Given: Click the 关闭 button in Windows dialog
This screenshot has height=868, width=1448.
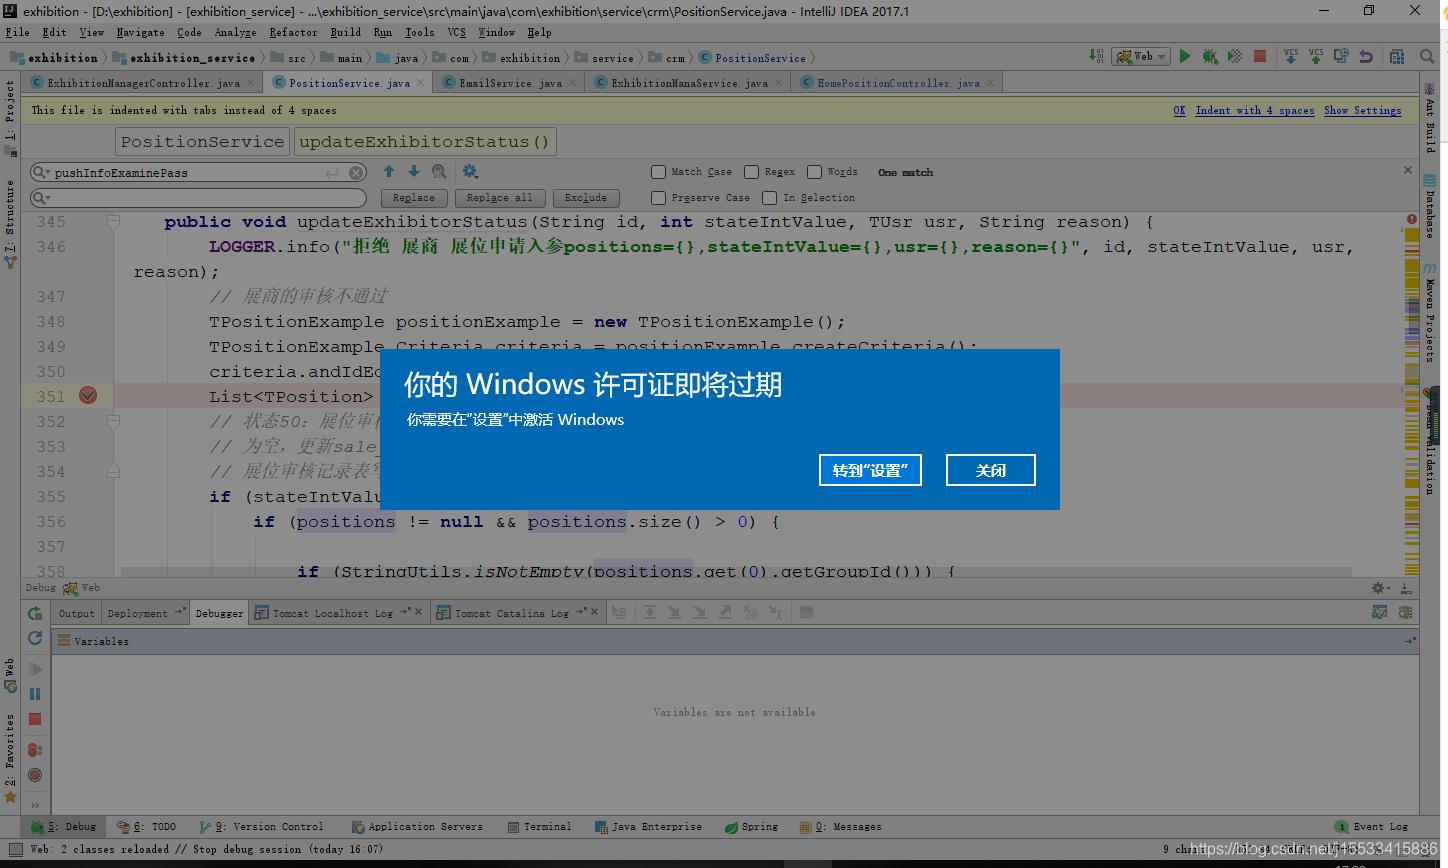Looking at the screenshot, I should click(990, 470).
